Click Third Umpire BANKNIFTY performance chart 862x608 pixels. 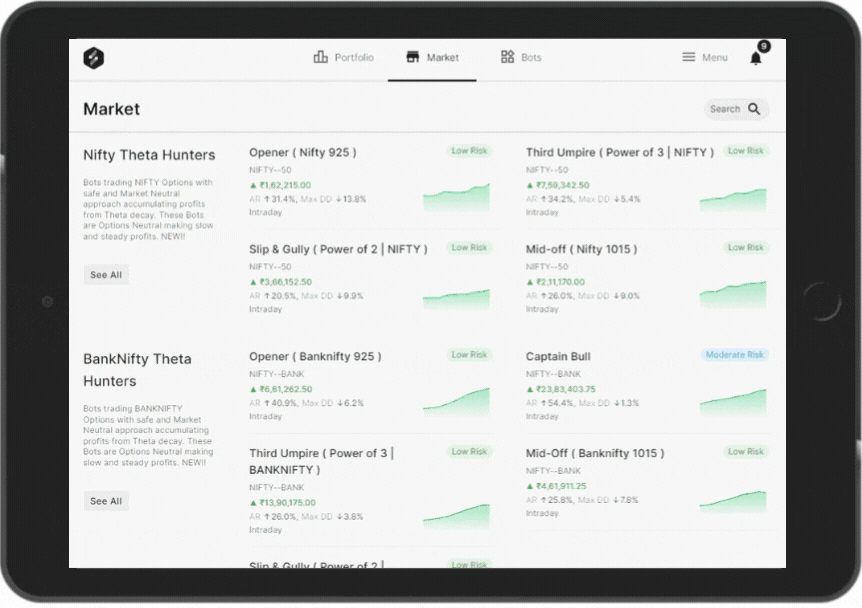coord(456,516)
